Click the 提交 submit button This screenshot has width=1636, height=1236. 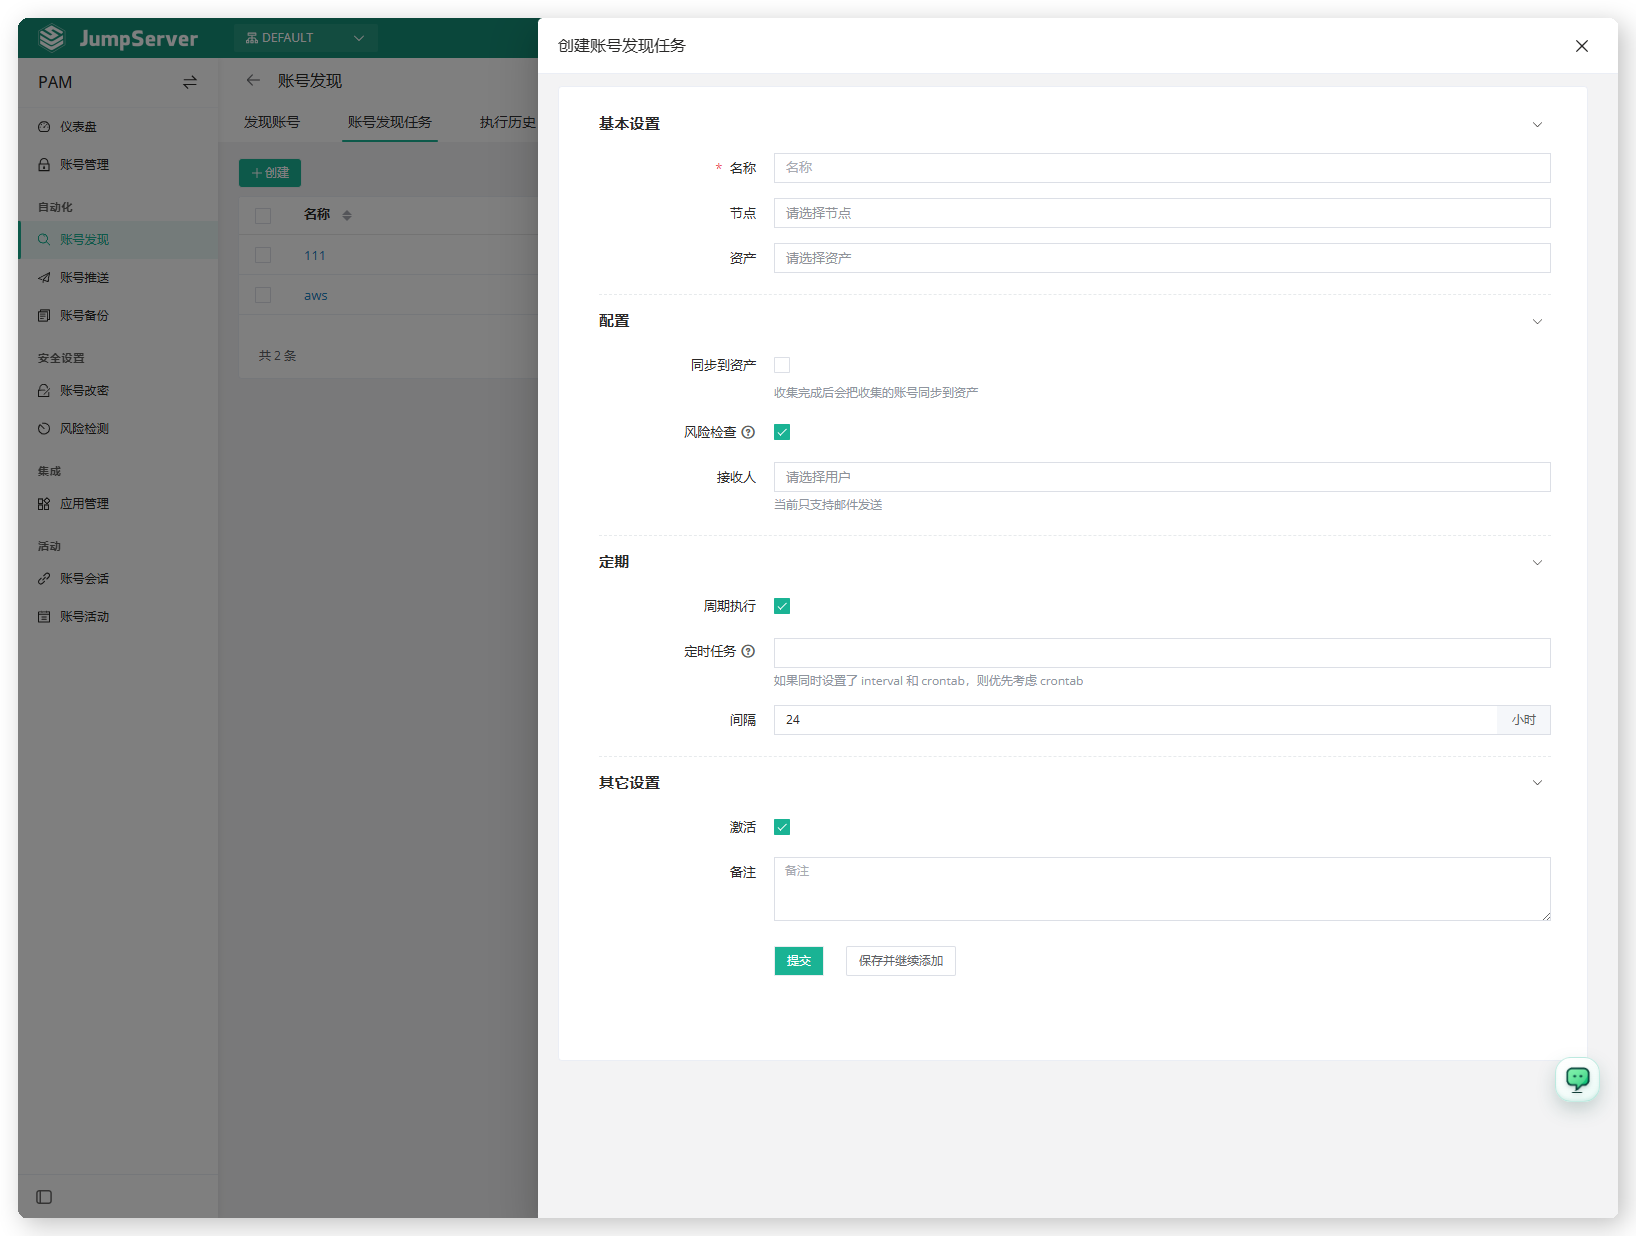pyautogui.click(x=799, y=961)
